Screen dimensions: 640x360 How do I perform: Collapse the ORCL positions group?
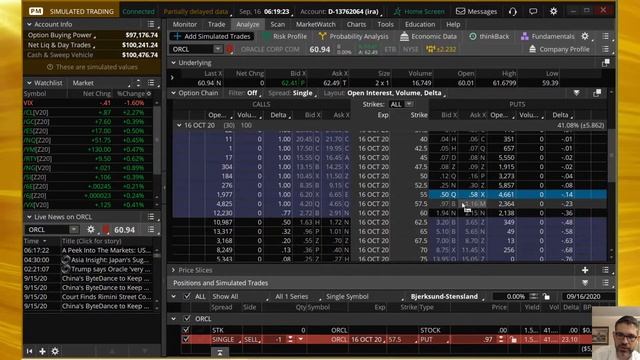173,319
